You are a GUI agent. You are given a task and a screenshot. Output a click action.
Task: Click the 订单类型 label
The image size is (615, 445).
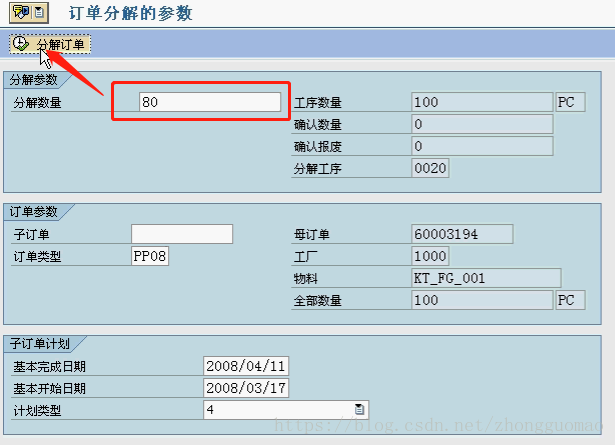click(x=37, y=257)
